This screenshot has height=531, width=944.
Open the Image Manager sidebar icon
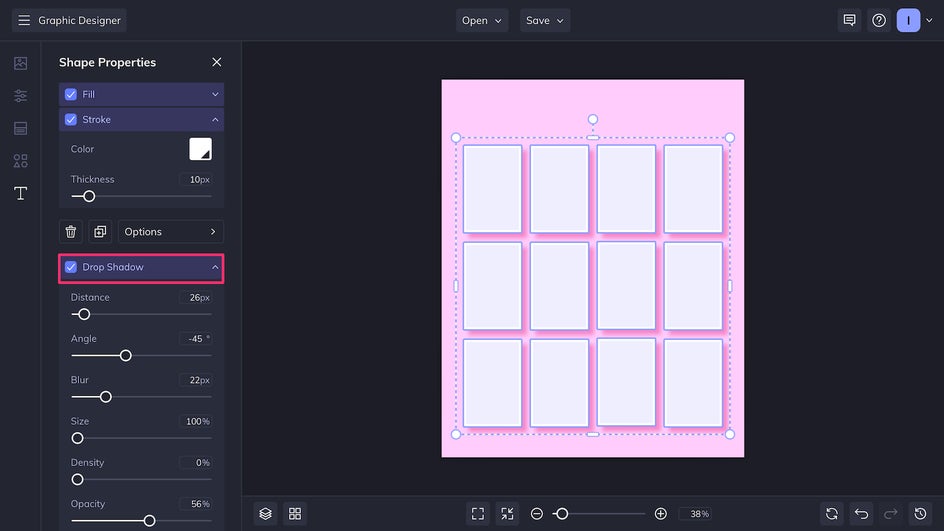point(20,63)
